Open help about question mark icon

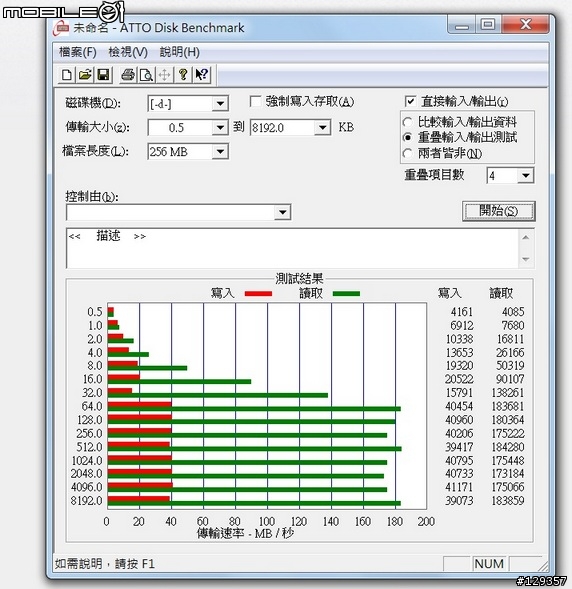183,75
